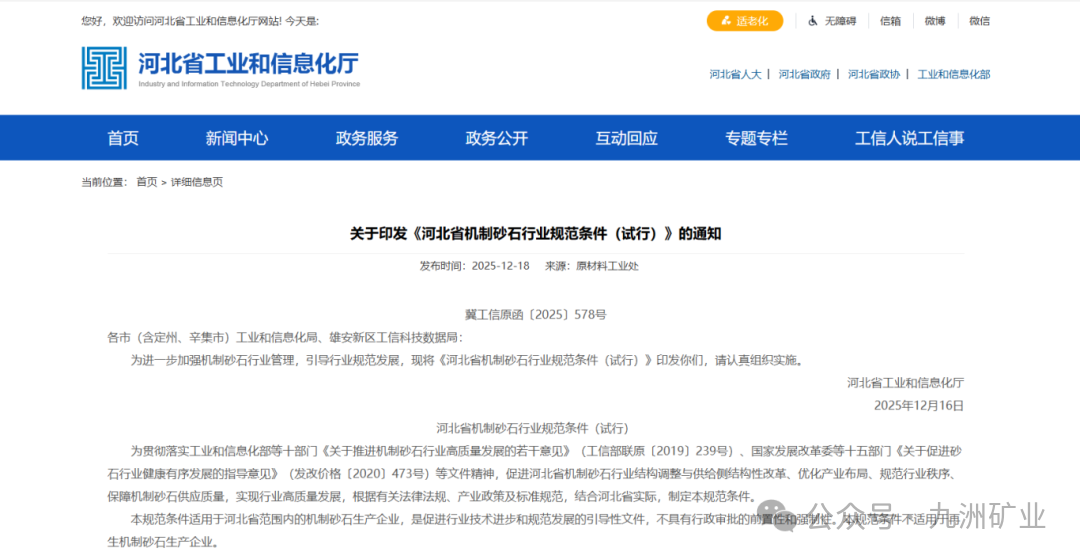The image size is (1080, 559).
Task: Click source text 原材料工业处
Action: 608,266
